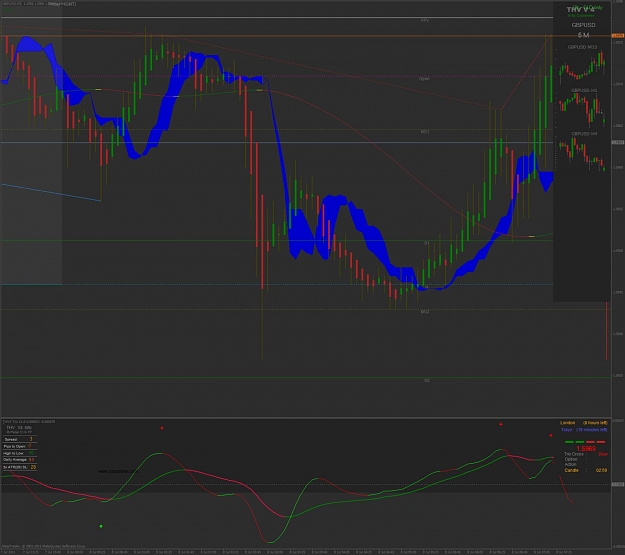Click the green dot signal in indicator window
The width and height of the screenshot is (625, 555).
coord(101,526)
